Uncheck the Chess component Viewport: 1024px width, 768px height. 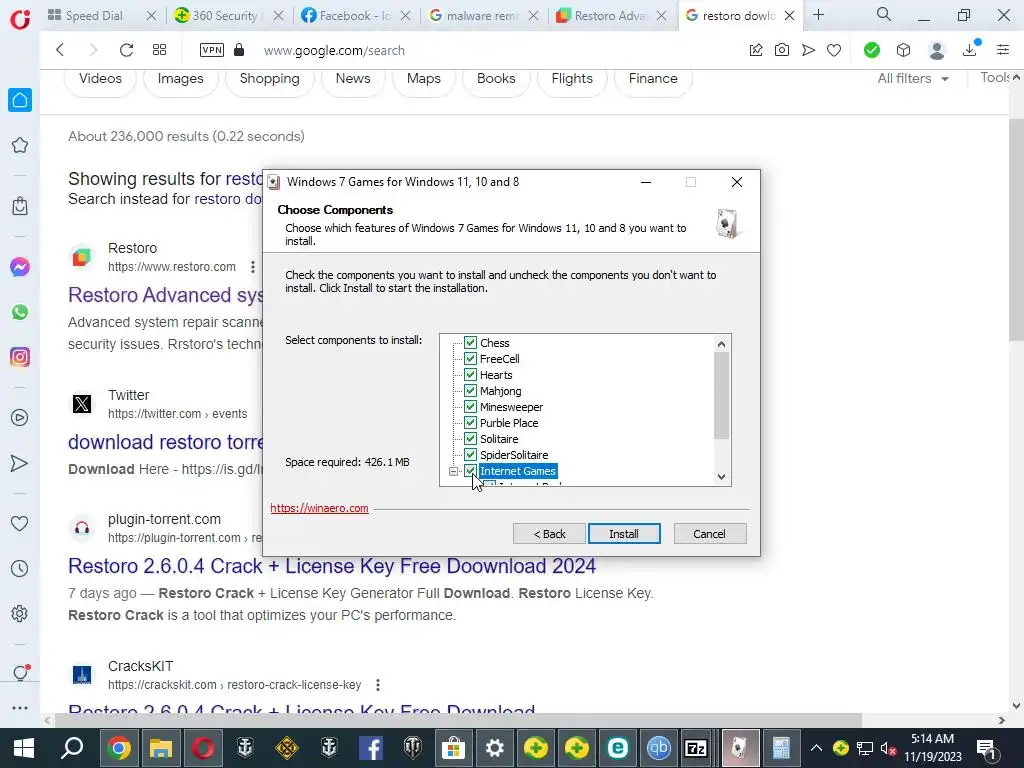470,343
